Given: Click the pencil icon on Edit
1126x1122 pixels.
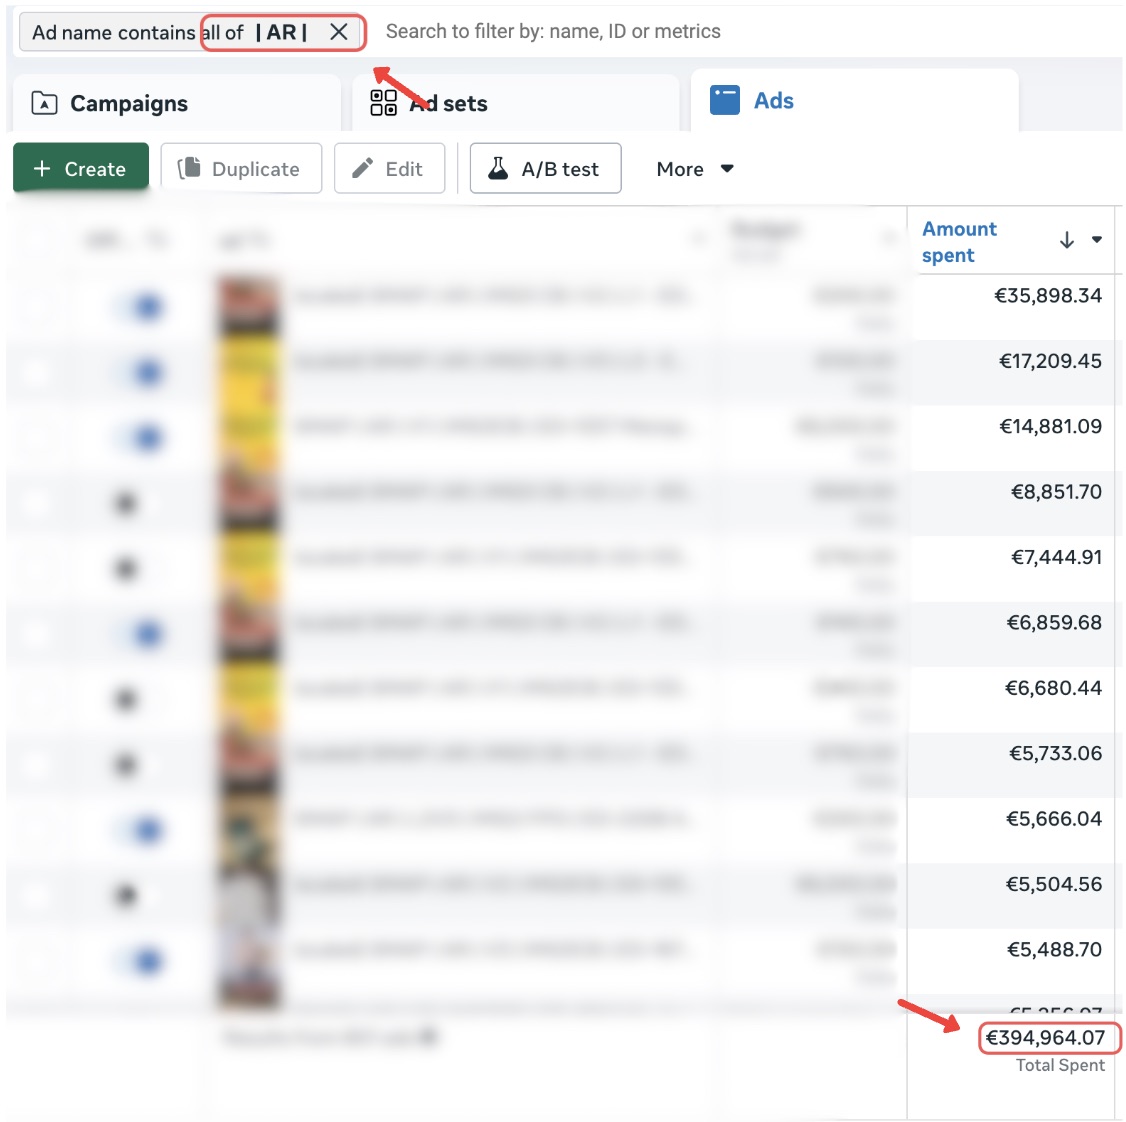Looking at the screenshot, I should click(362, 168).
